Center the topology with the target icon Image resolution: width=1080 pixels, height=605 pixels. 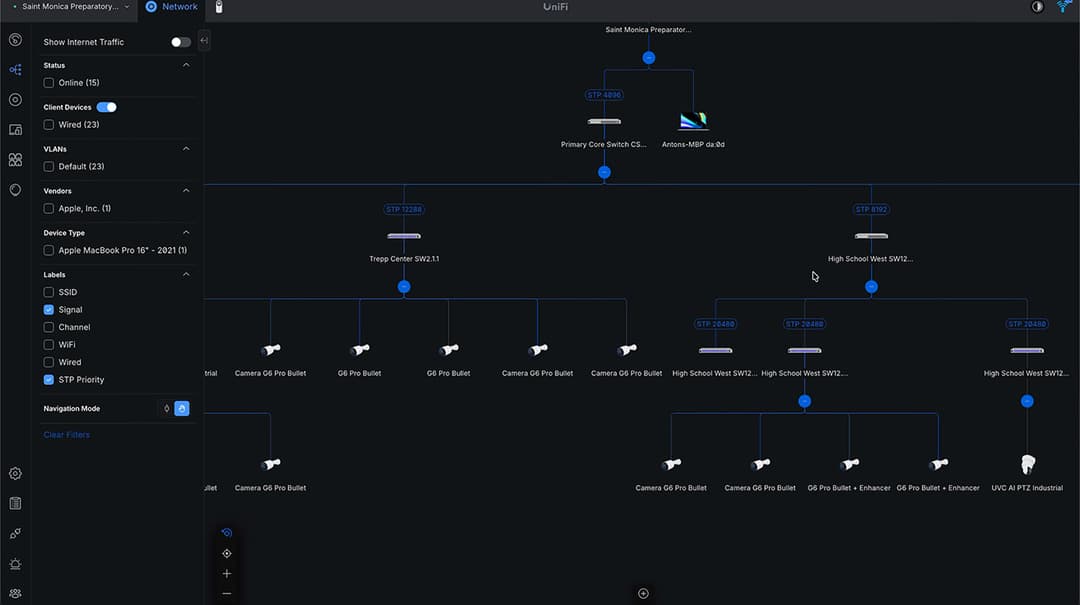coord(227,553)
